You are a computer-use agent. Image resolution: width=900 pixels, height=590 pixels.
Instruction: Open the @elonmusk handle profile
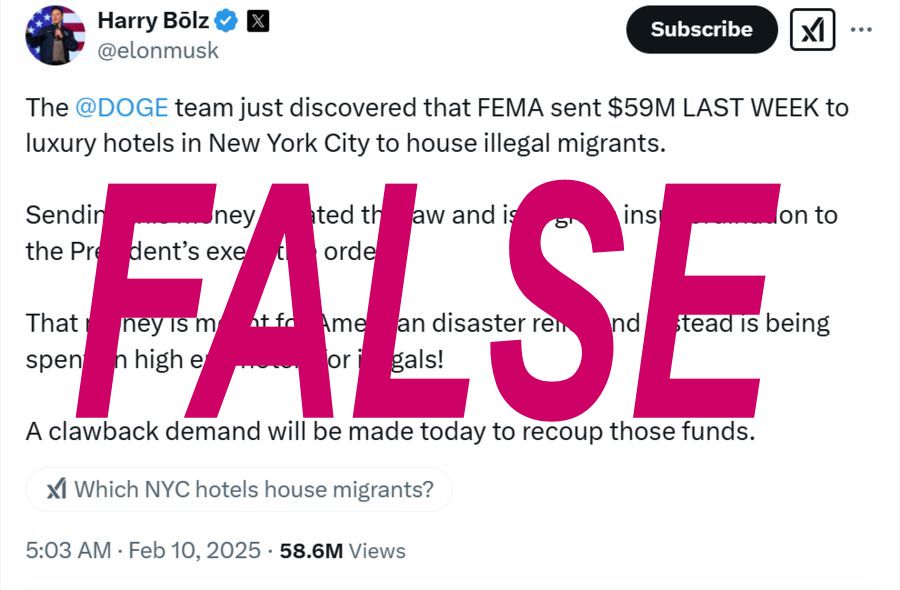157,50
